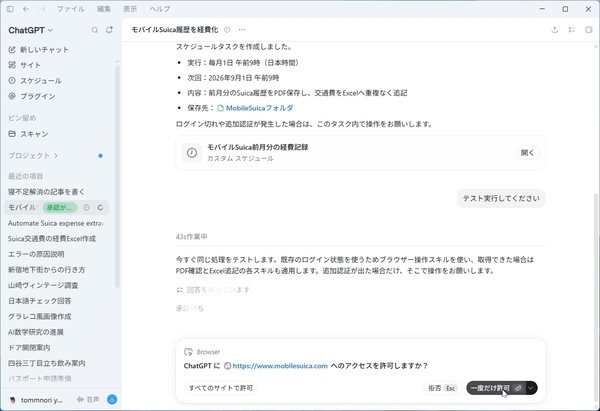Image resolution: width=600 pixels, height=411 pixels.
Task: Open chat 新宿地下街からの行き方
Action: [x=46, y=270]
